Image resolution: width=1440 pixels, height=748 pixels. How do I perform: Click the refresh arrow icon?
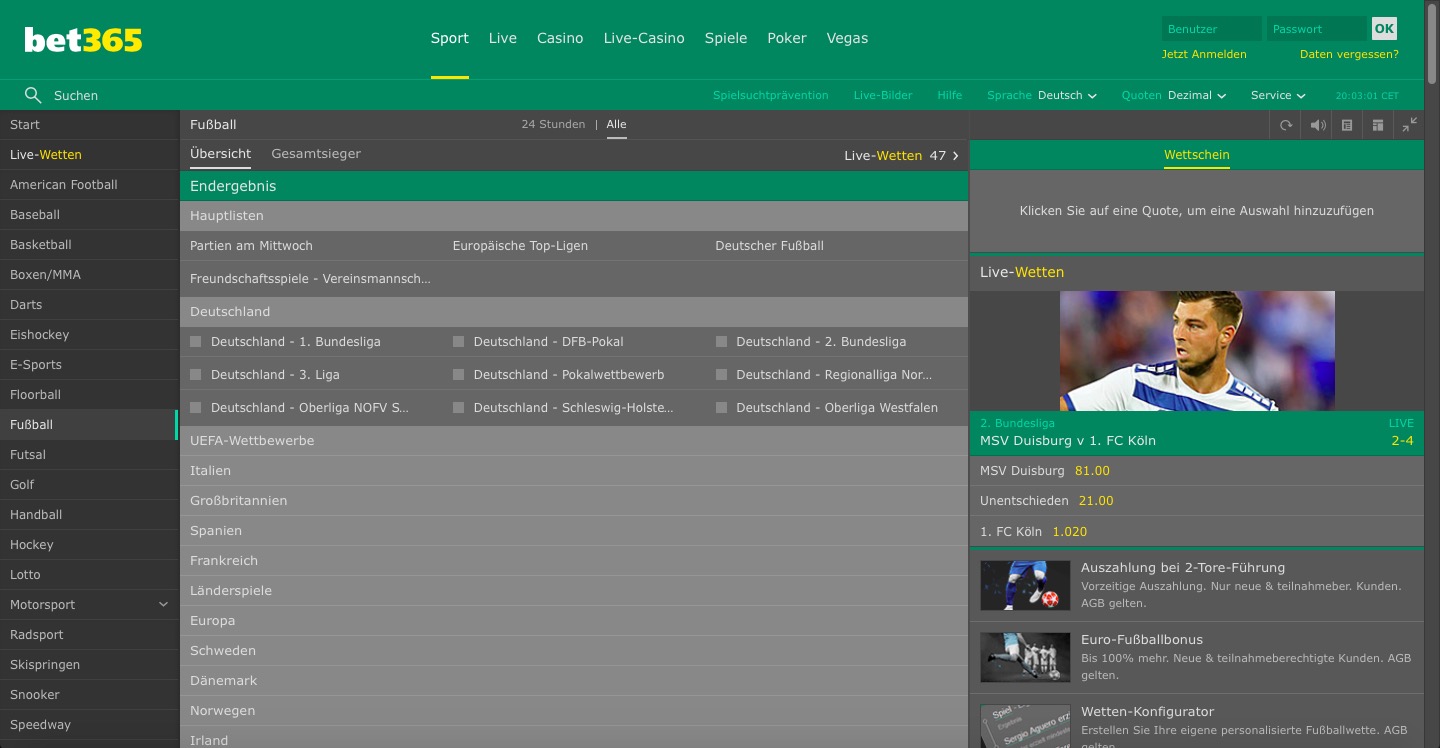1286,125
